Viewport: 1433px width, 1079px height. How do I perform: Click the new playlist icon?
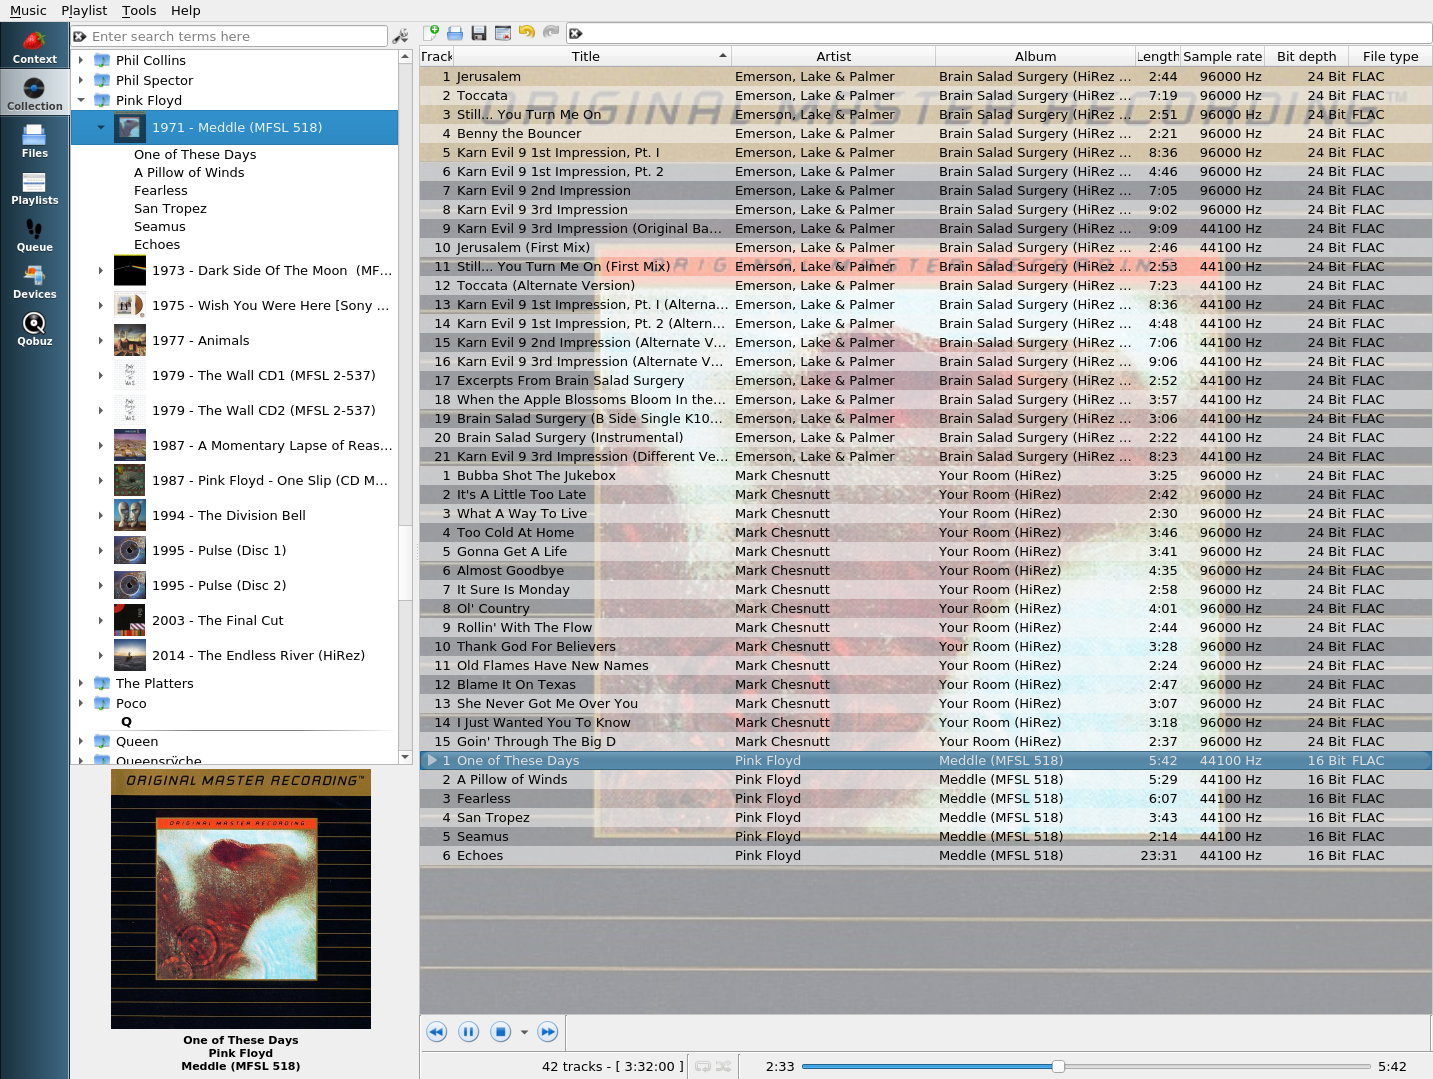pyautogui.click(x=431, y=33)
